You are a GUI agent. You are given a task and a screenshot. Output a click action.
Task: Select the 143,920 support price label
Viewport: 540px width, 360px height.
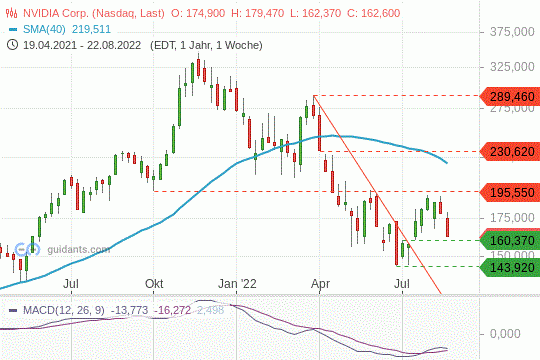511,267
